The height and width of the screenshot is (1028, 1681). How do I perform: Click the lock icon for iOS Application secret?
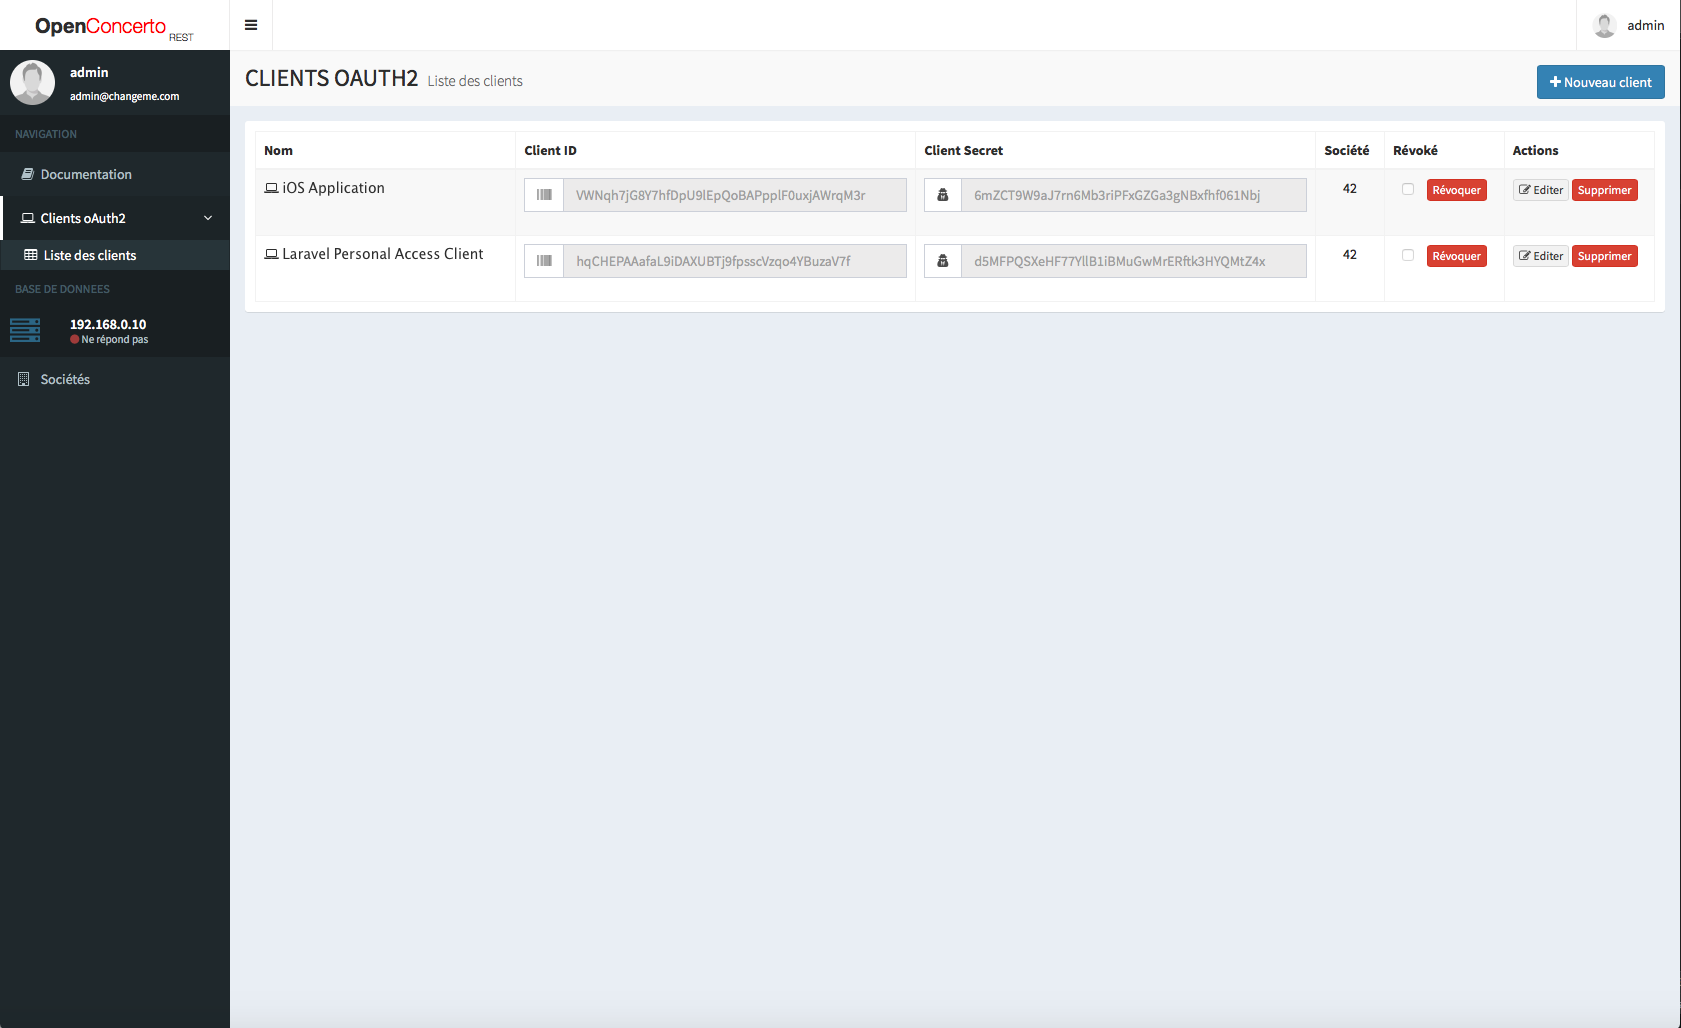(943, 195)
